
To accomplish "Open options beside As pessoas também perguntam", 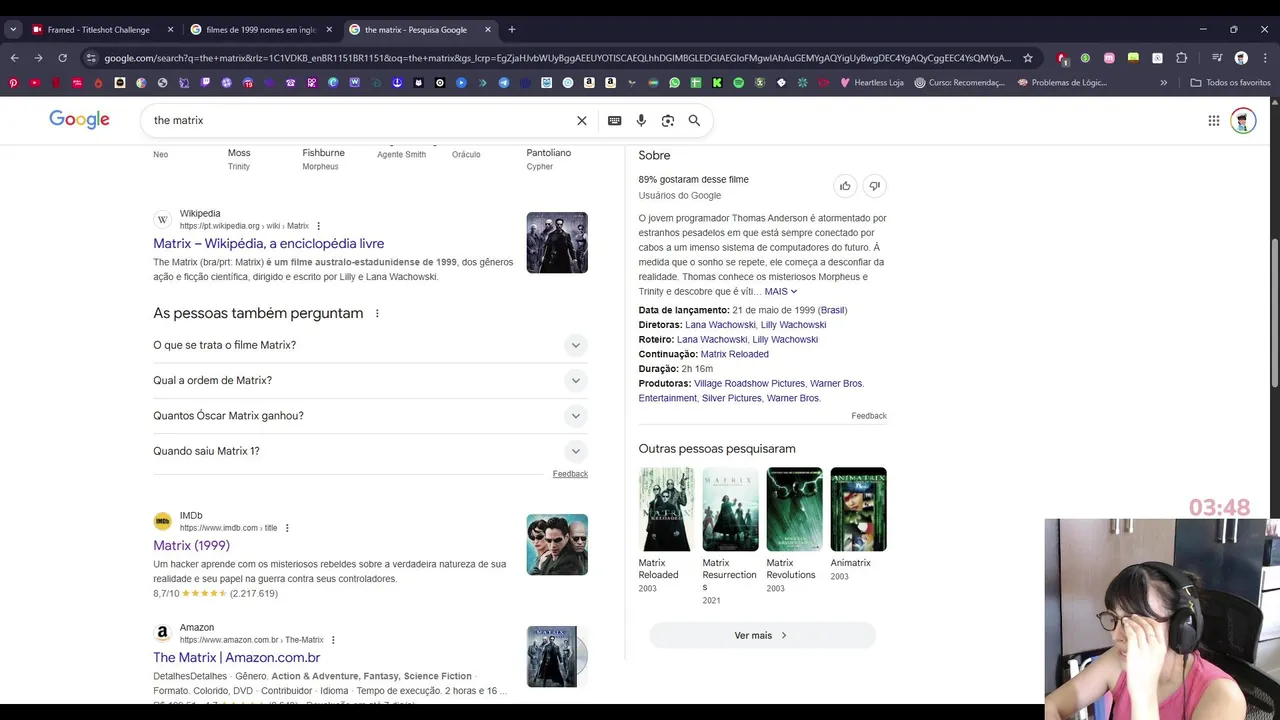I will (x=377, y=314).
